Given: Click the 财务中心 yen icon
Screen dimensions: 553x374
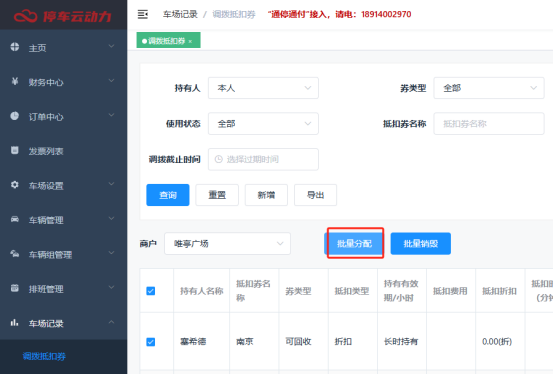Looking at the screenshot, I should (14, 82).
